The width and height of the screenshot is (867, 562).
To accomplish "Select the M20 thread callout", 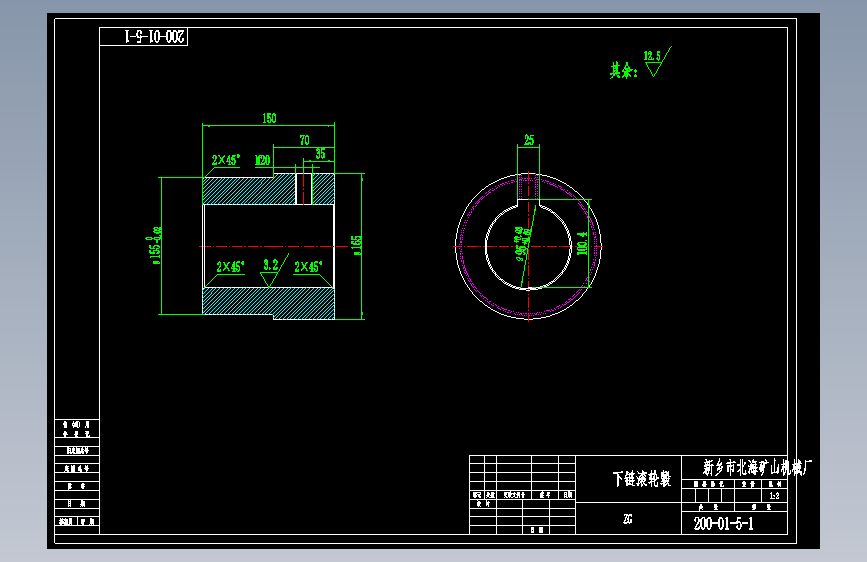I will click(x=262, y=160).
